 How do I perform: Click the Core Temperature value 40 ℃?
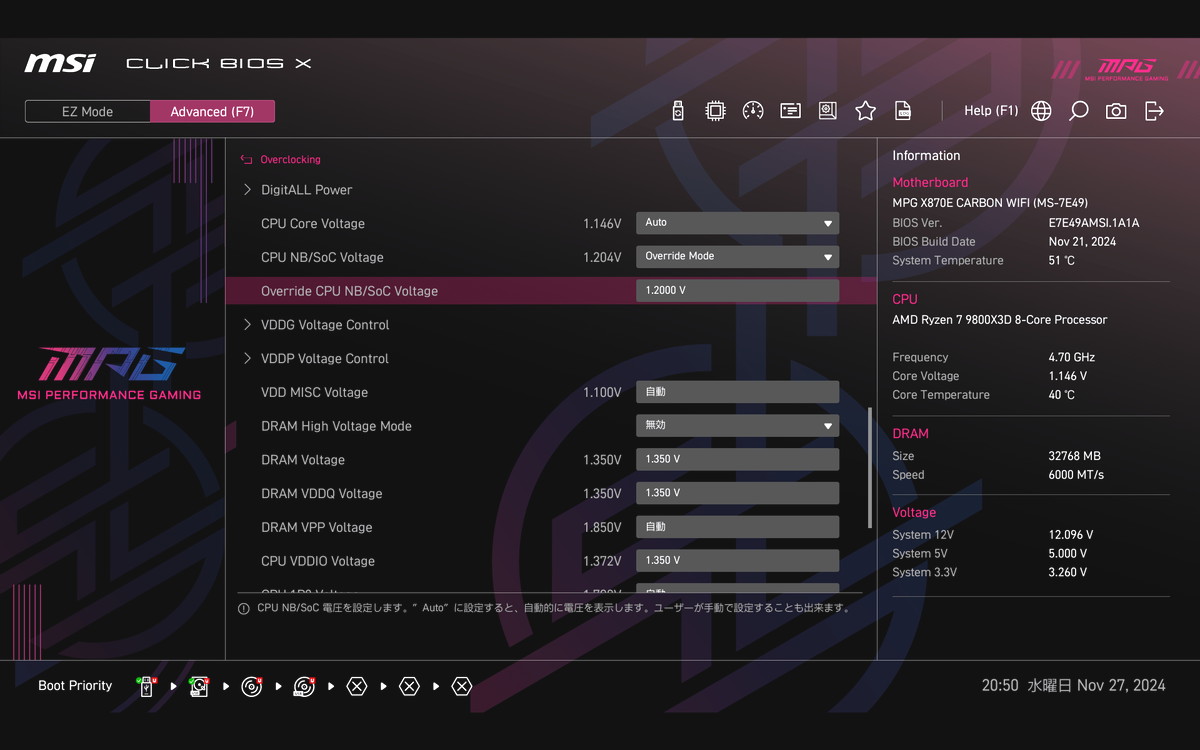tap(1061, 395)
